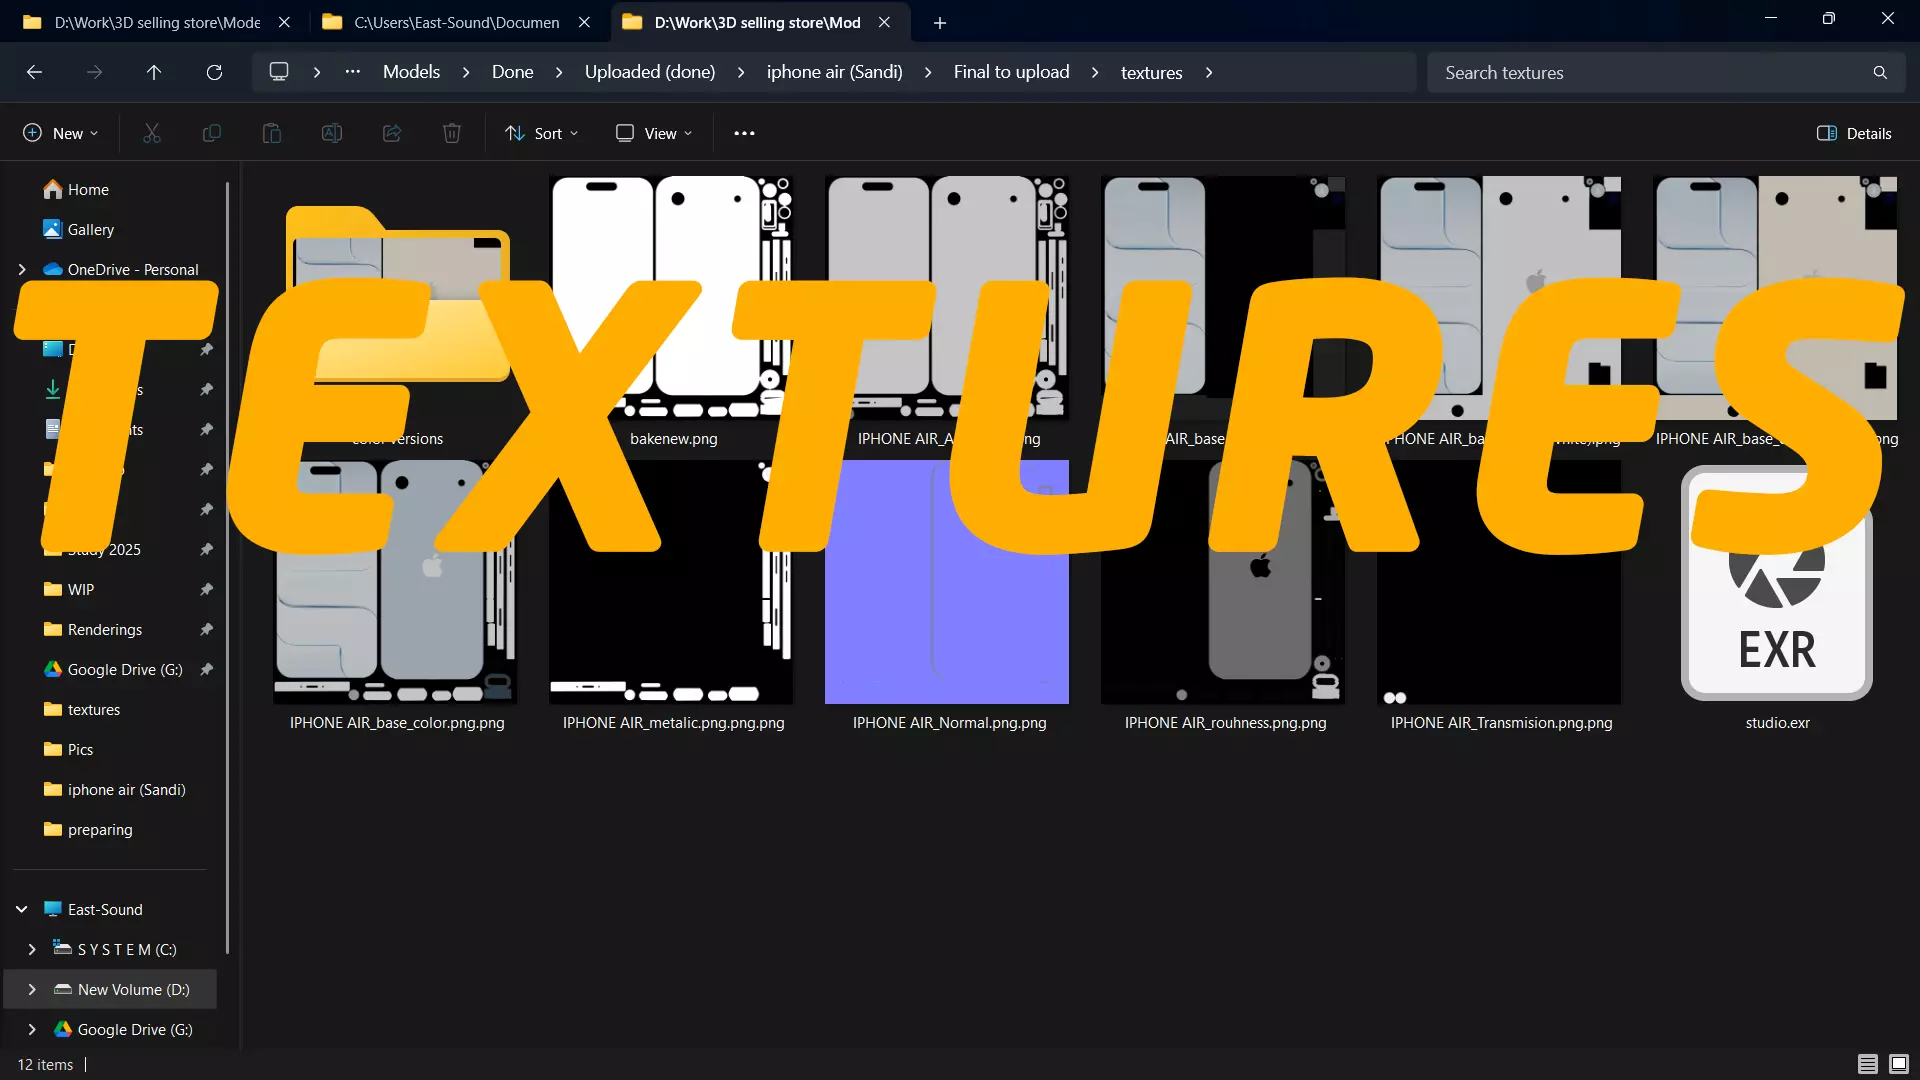Viewport: 1920px width, 1080px height.
Task: Switch to the C:\Users\East-Sound\Documents tab
Action: pos(456,22)
